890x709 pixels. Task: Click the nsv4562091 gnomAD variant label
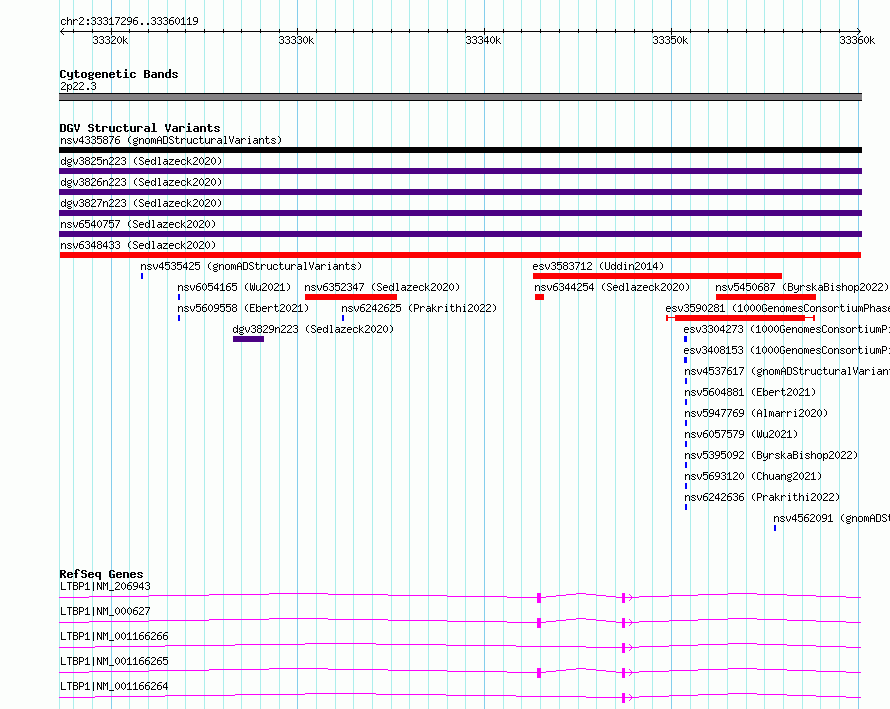tap(831, 518)
